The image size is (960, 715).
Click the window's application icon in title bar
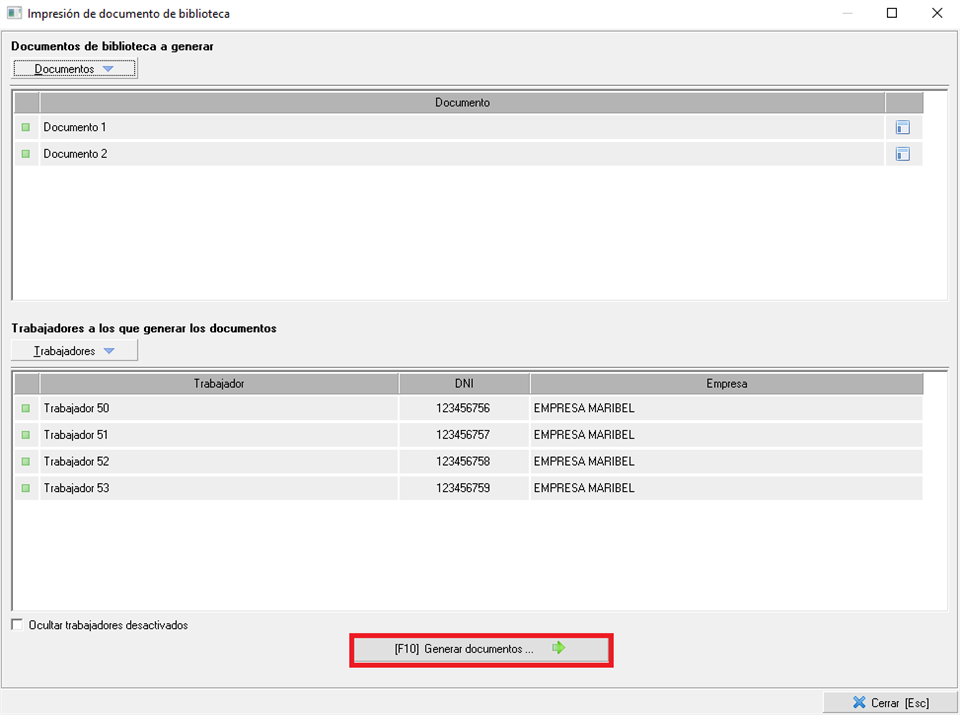coord(15,14)
